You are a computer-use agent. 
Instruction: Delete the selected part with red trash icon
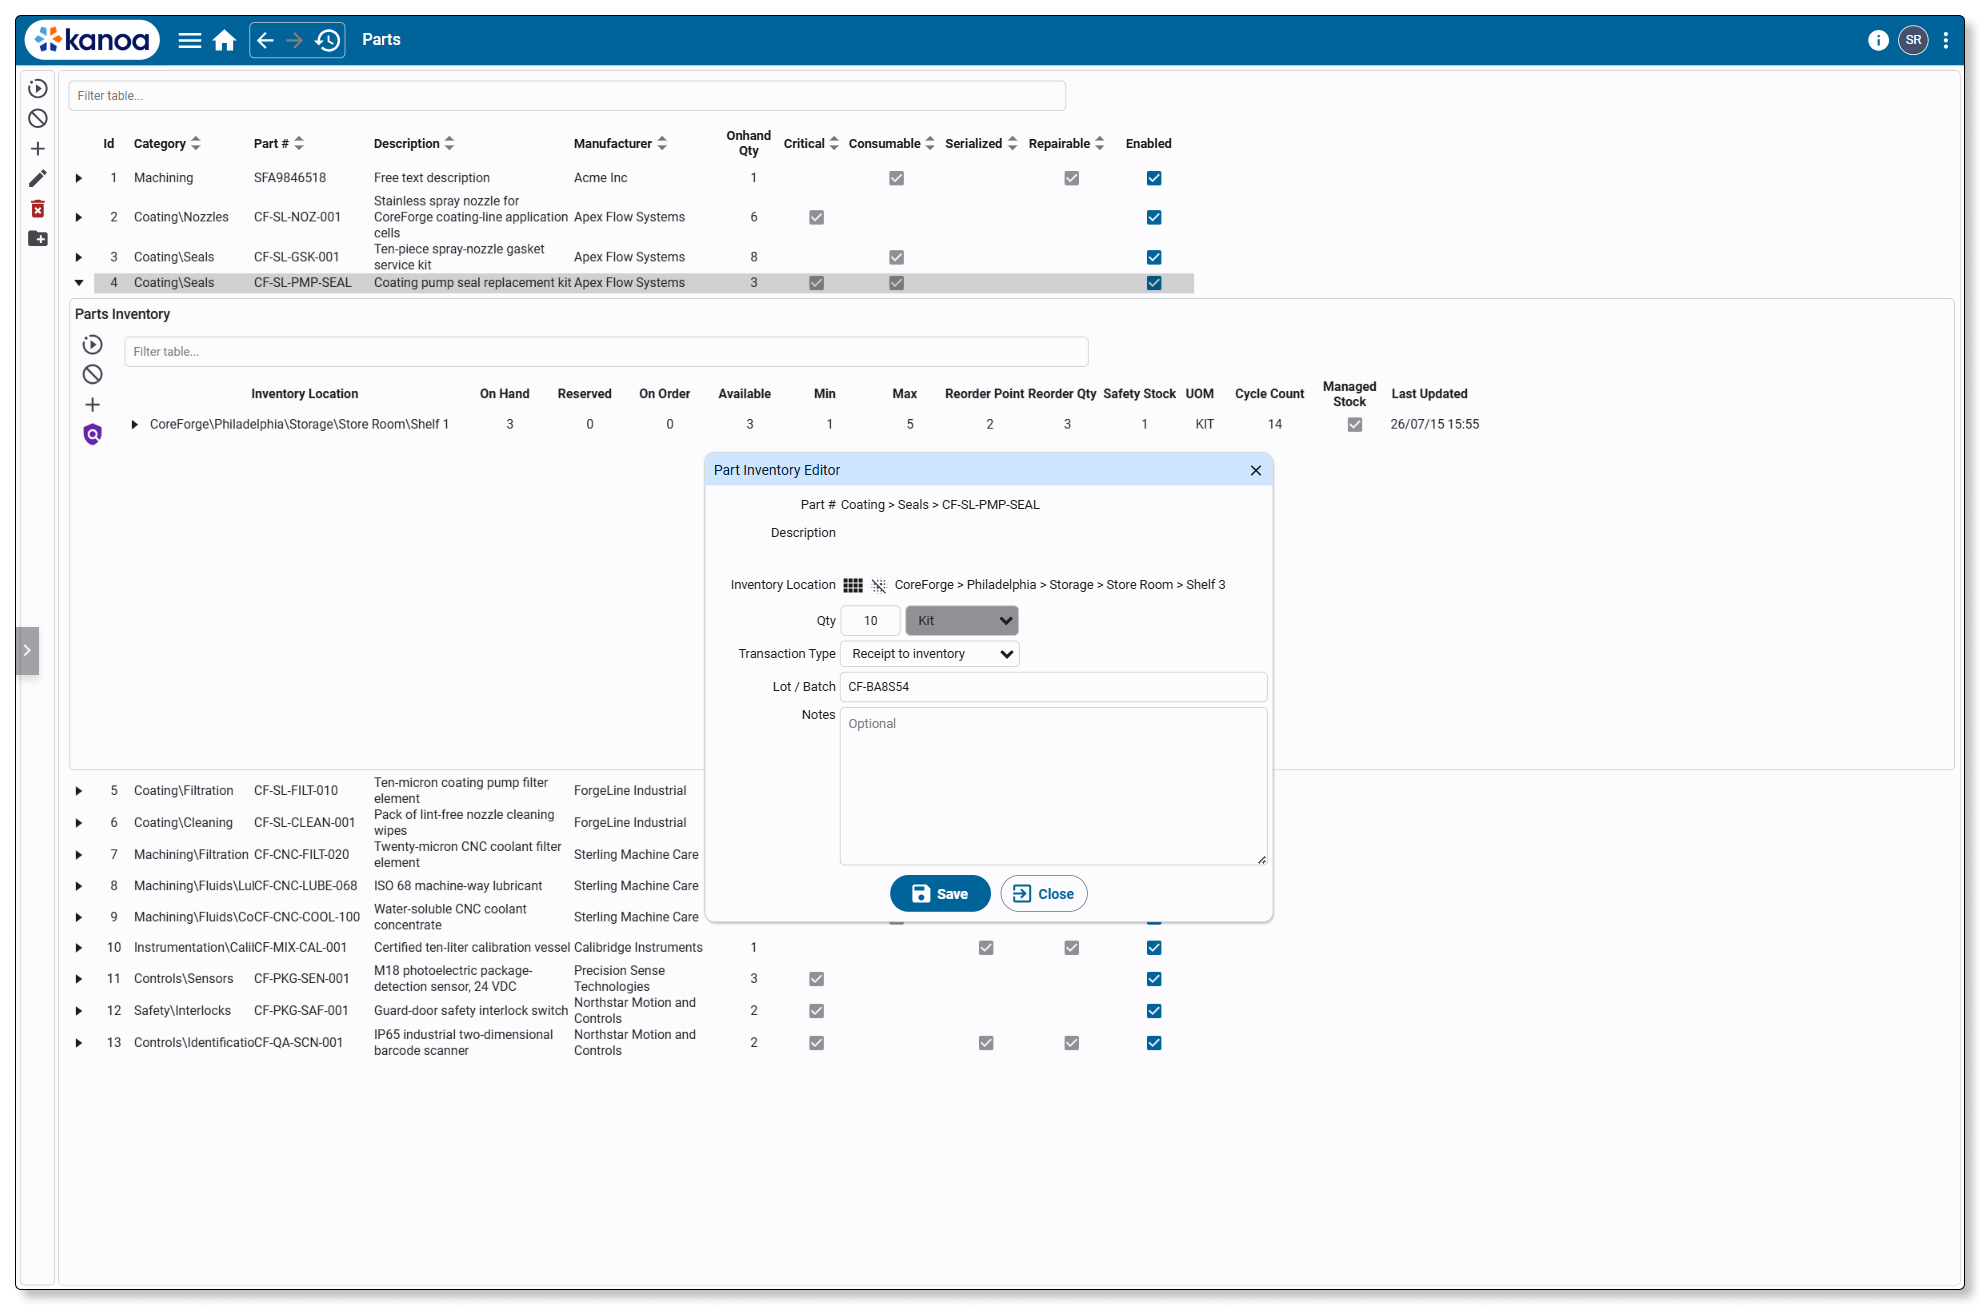[38, 208]
